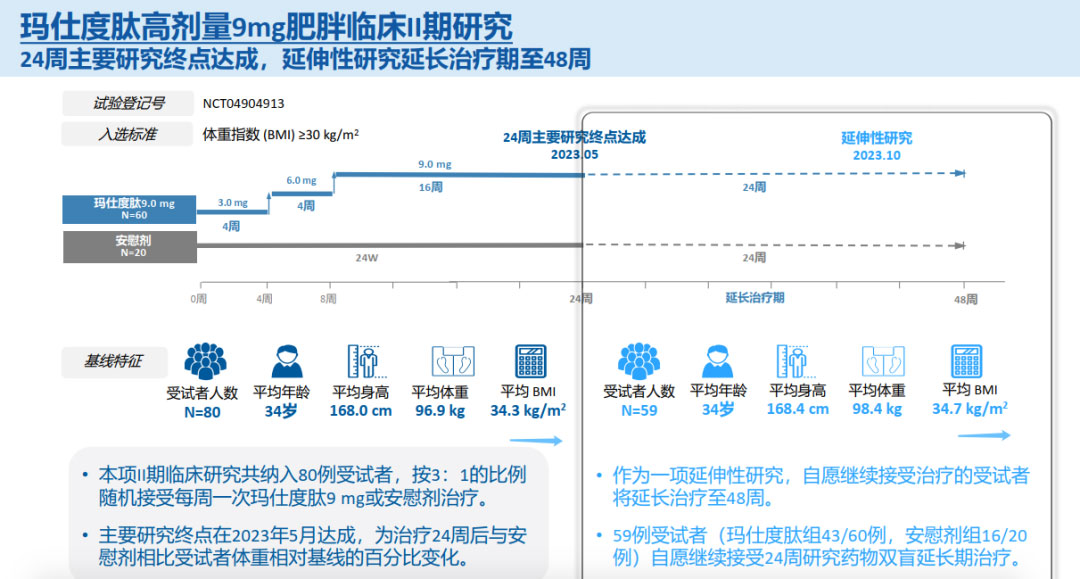Click the gray 安慰剂 N=20 box
1080x579 pixels.
(x=127, y=245)
